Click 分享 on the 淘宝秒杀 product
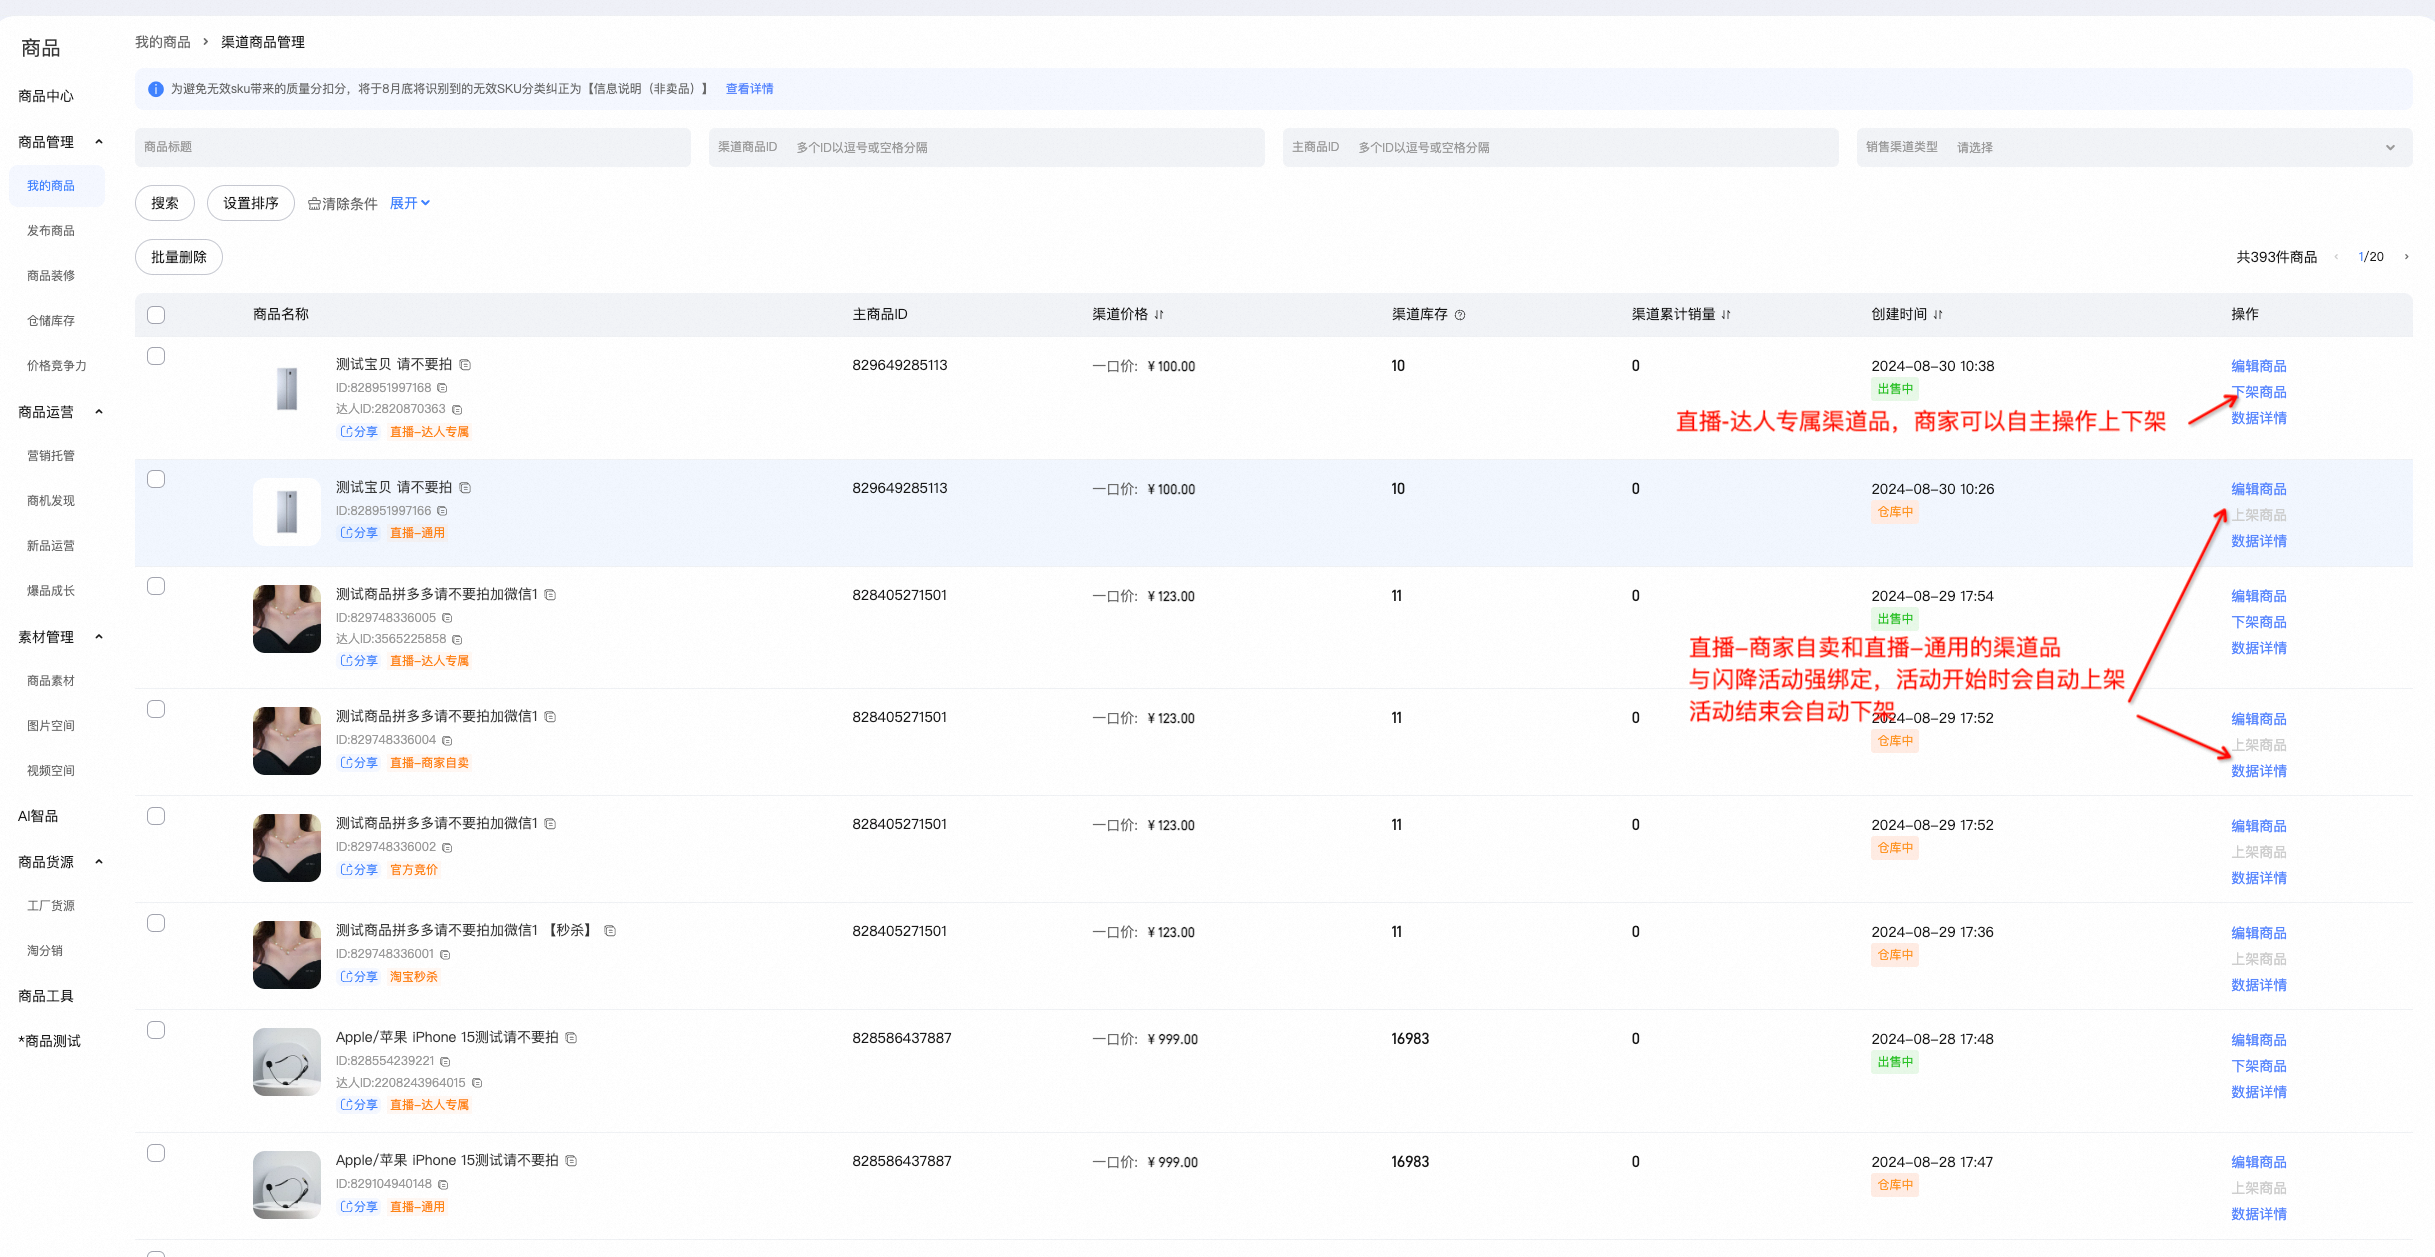This screenshot has height=1257, width=2435. pos(359,977)
